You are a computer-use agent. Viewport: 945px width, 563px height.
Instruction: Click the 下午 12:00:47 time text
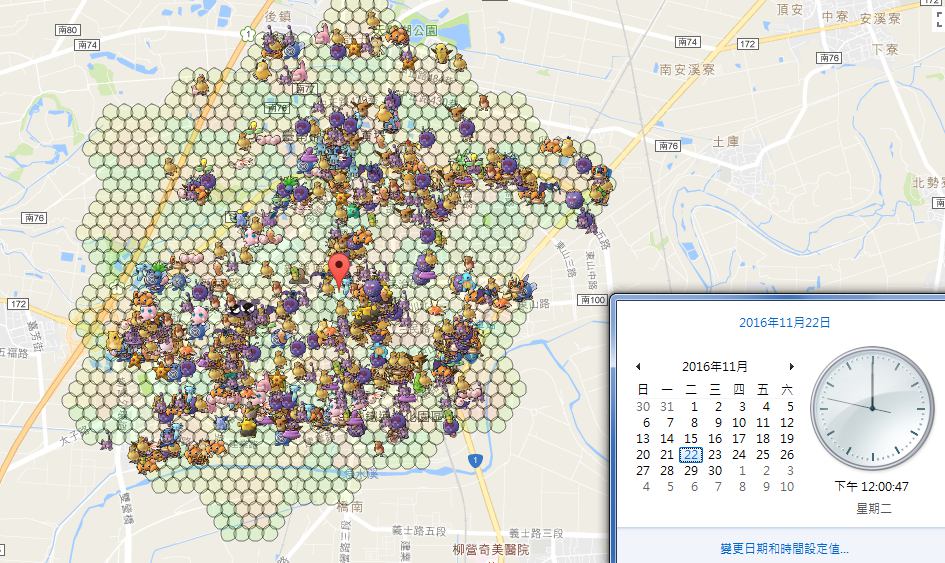tap(872, 486)
